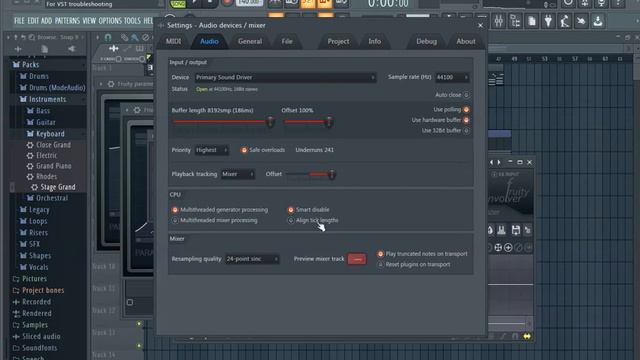Viewport: 640px width, 360px height.
Task: Click the browser document files icon
Action: tap(44, 49)
